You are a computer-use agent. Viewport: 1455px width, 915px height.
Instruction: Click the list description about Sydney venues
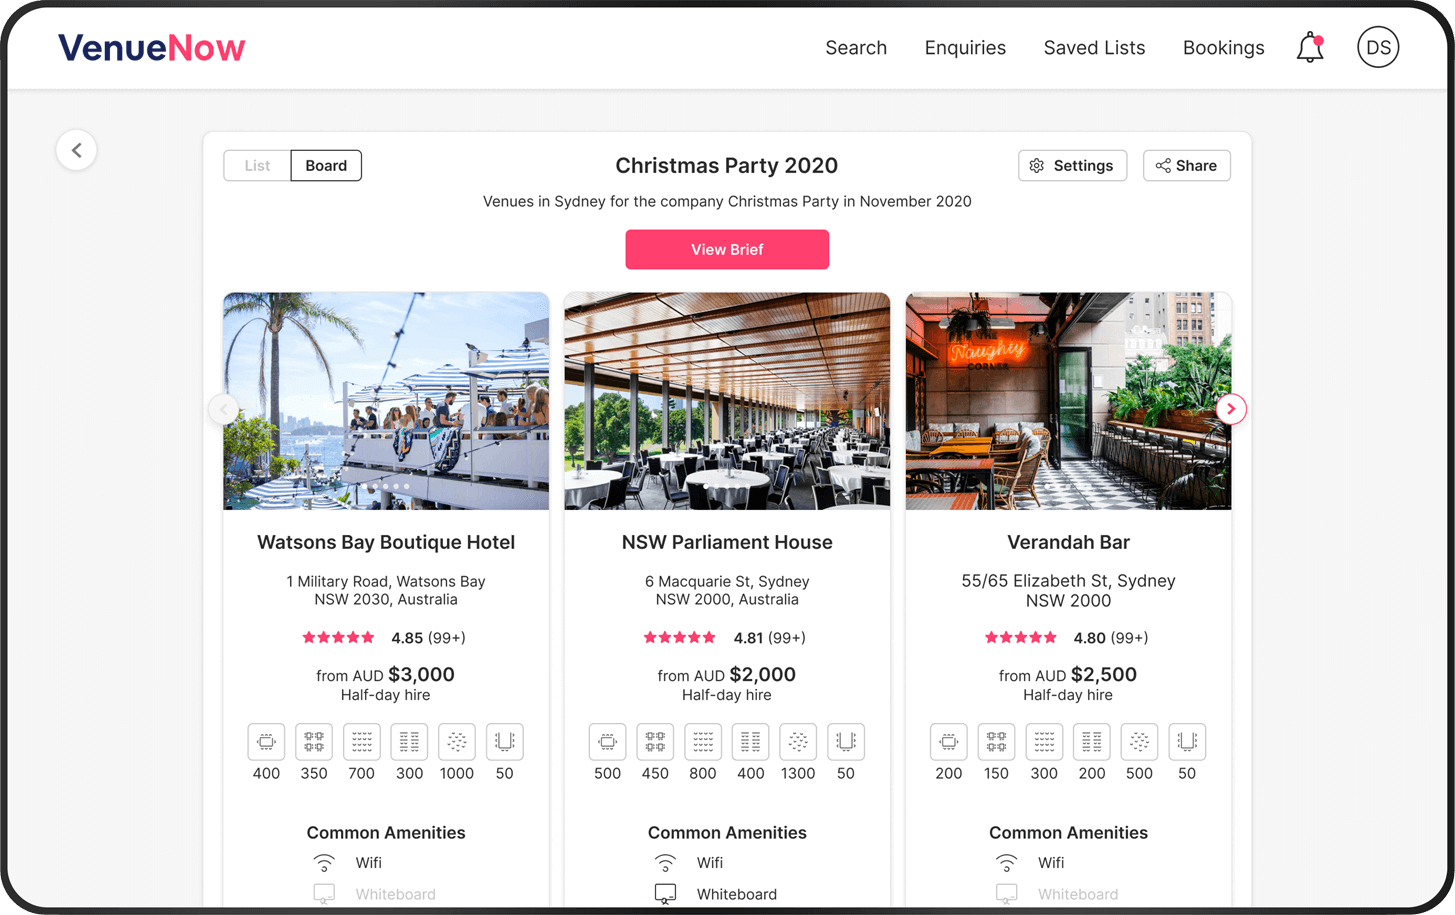[727, 201]
